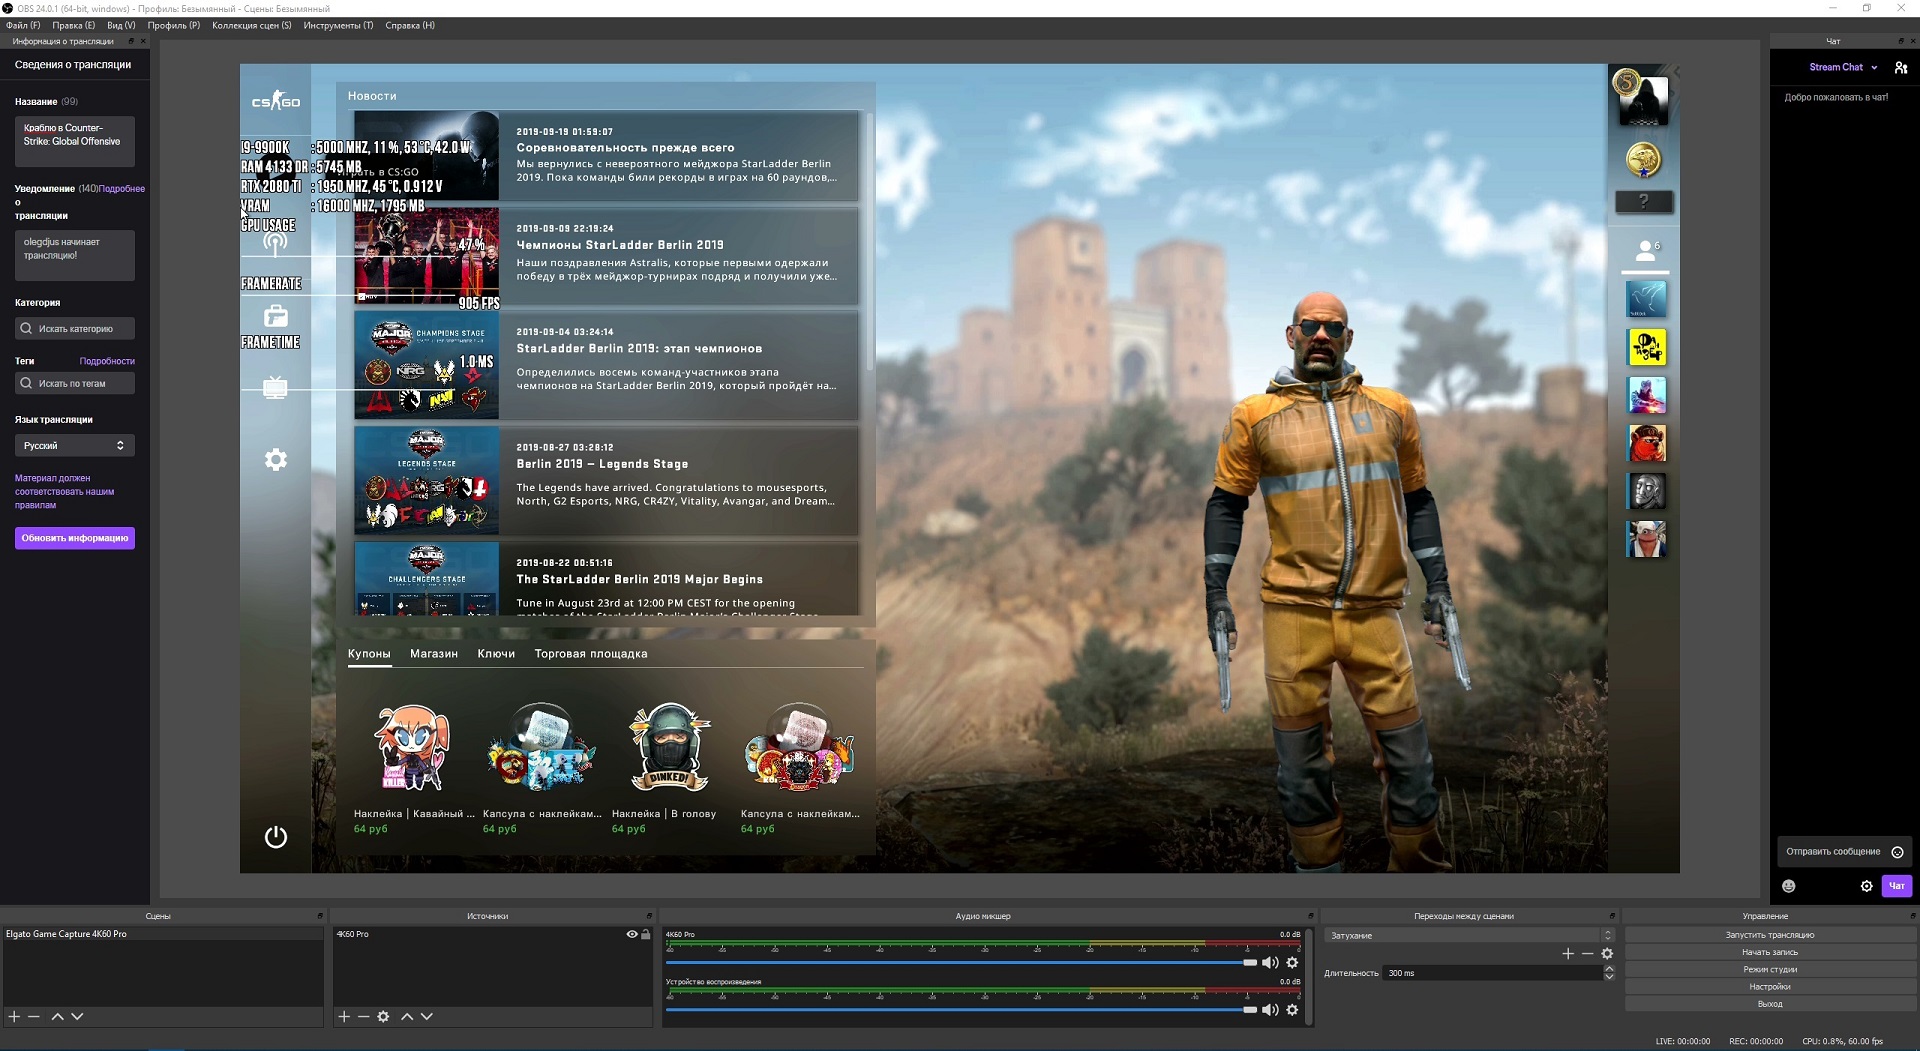Viewport: 1920px width, 1051px height.
Task: Click the Искать категорию search field
Action: 75,328
